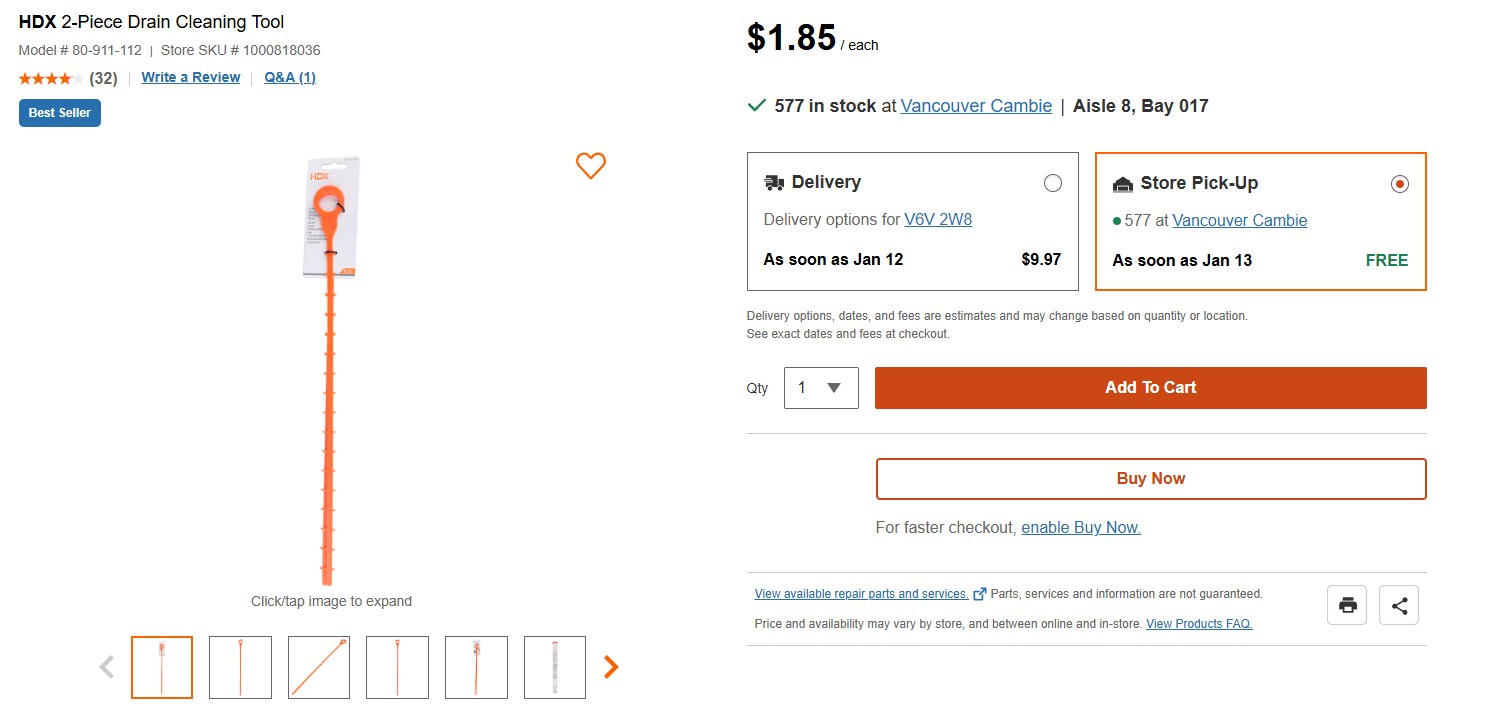Select the third diagonal tool thumbnail
Viewport: 1499px width, 707px height.
[319, 667]
